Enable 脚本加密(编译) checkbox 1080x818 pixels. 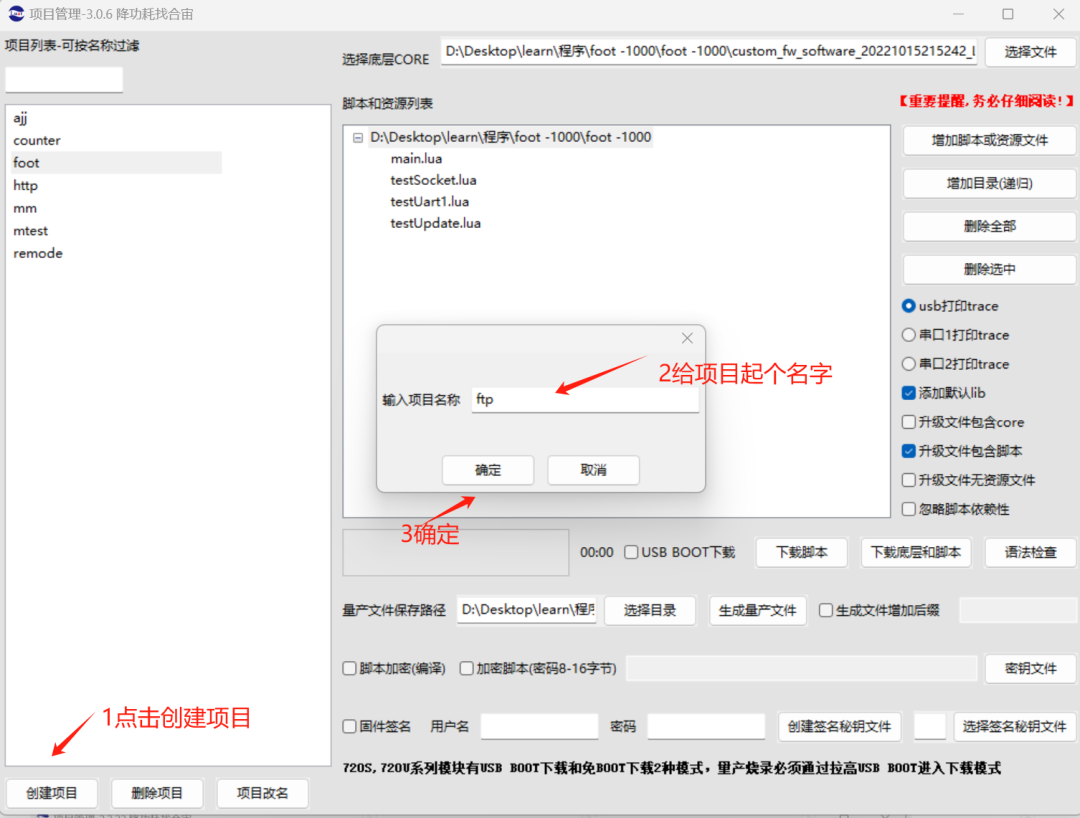point(349,669)
